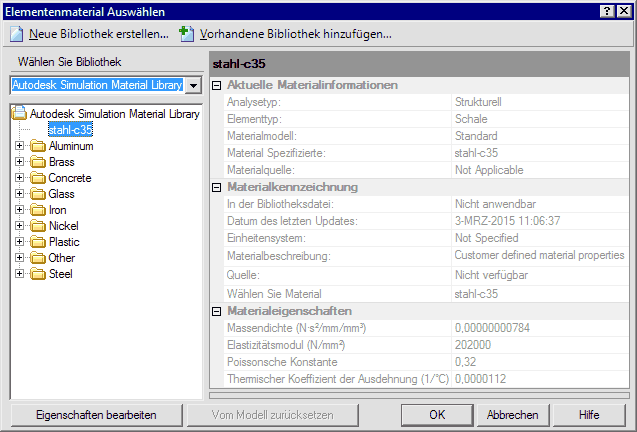The image size is (637, 432).
Task: Select the stahl-c35 material in tree
Action: point(70,130)
